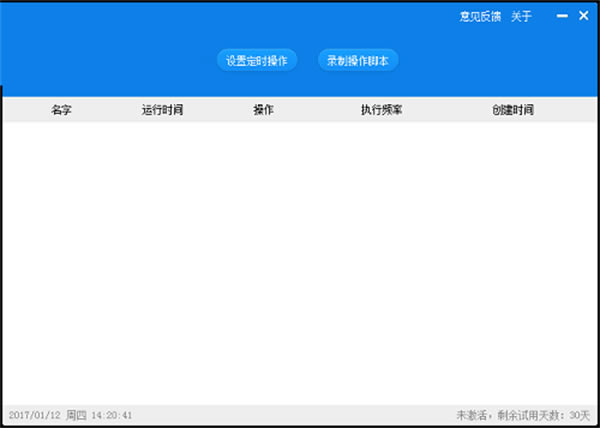Viewport: 600px width, 428px height.
Task: Click header row gap between 操作 and 执行频率
Action: pos(318,110)
